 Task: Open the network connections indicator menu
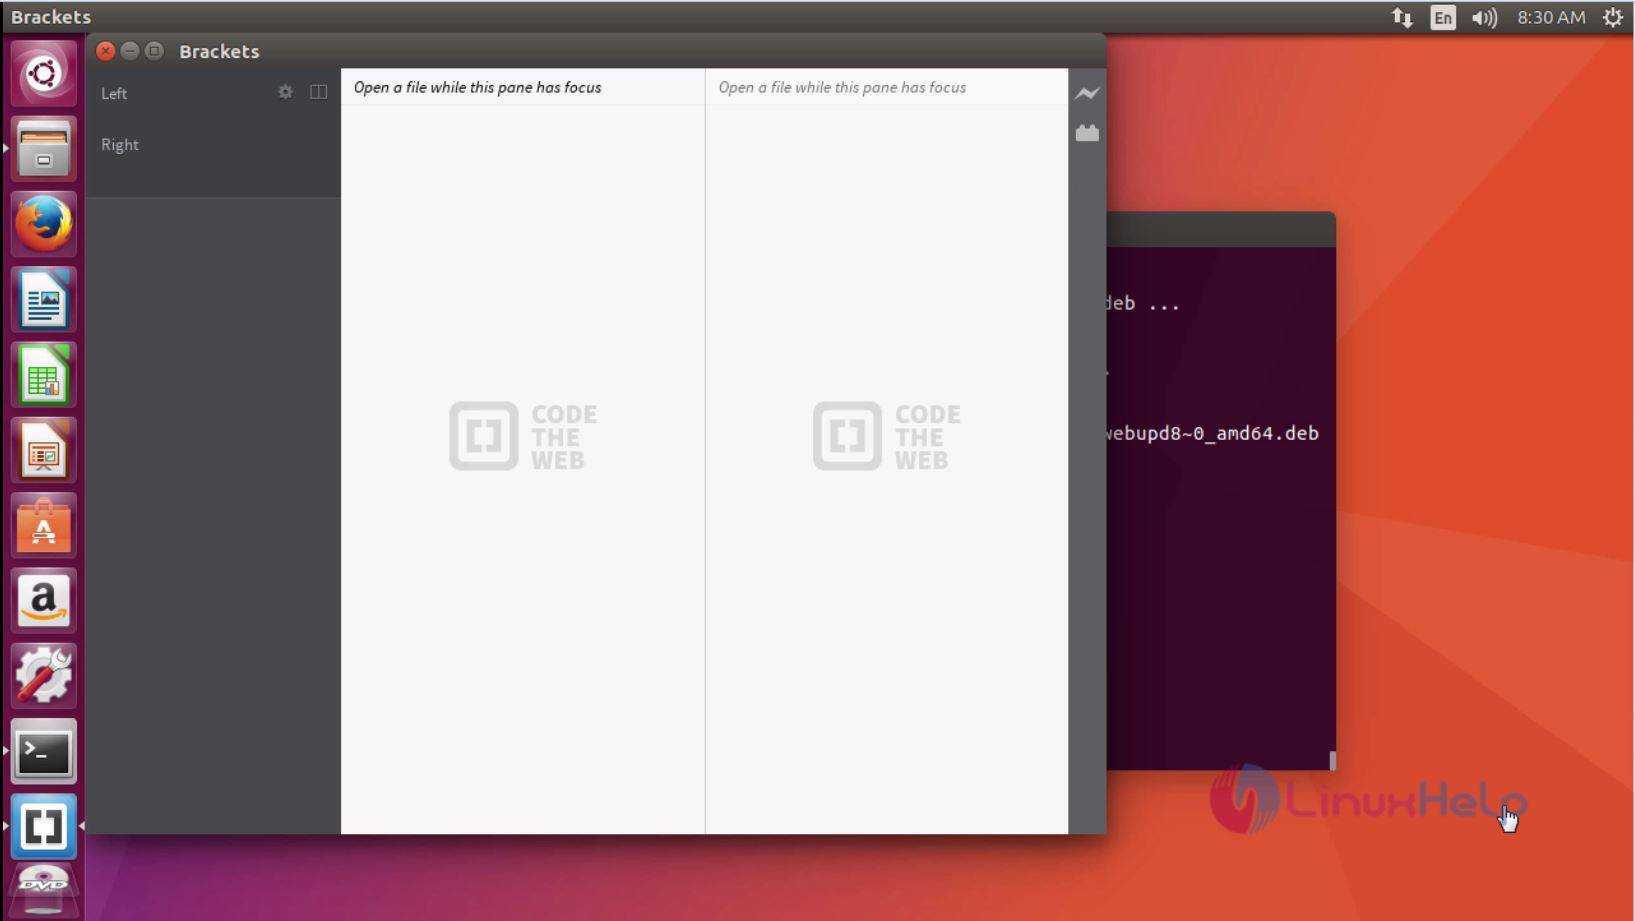1402,17
